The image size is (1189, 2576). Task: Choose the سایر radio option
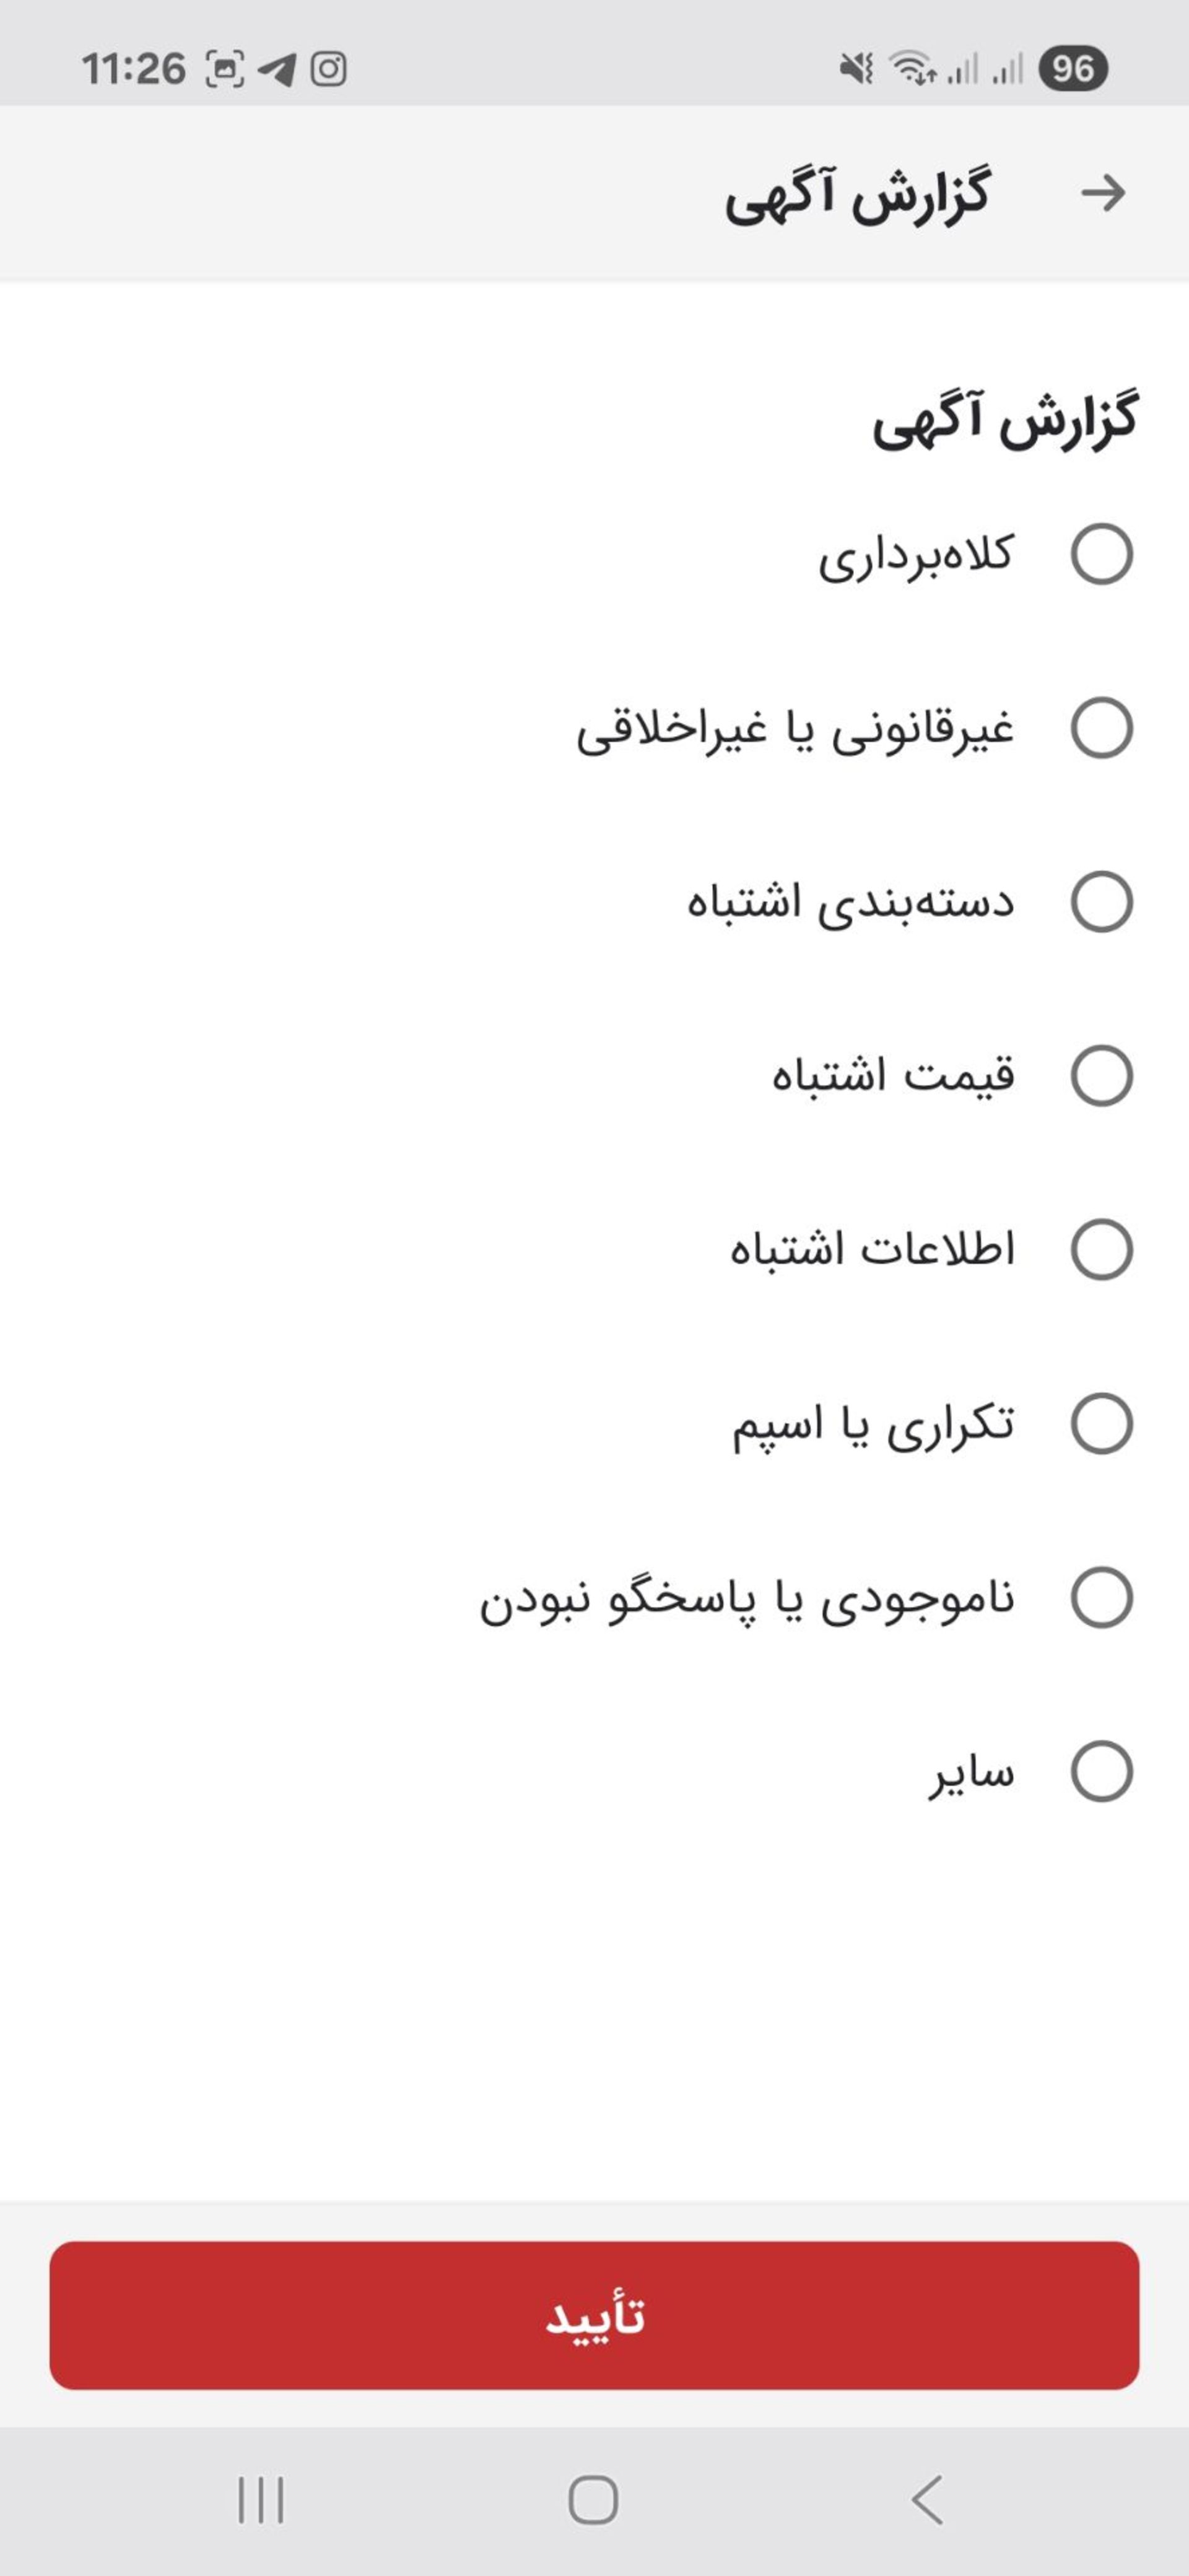(1101, 1772)
